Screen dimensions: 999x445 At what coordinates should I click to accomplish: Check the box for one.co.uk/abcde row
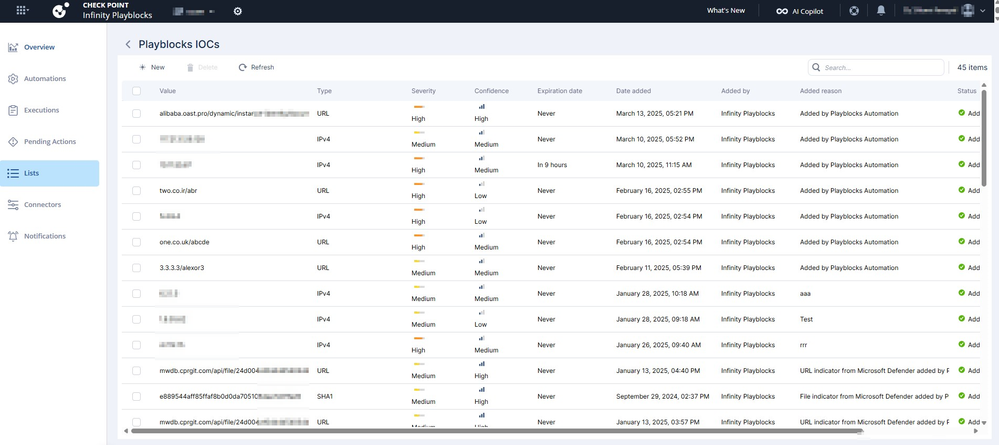pyautogui.click(x=137, y=242)
